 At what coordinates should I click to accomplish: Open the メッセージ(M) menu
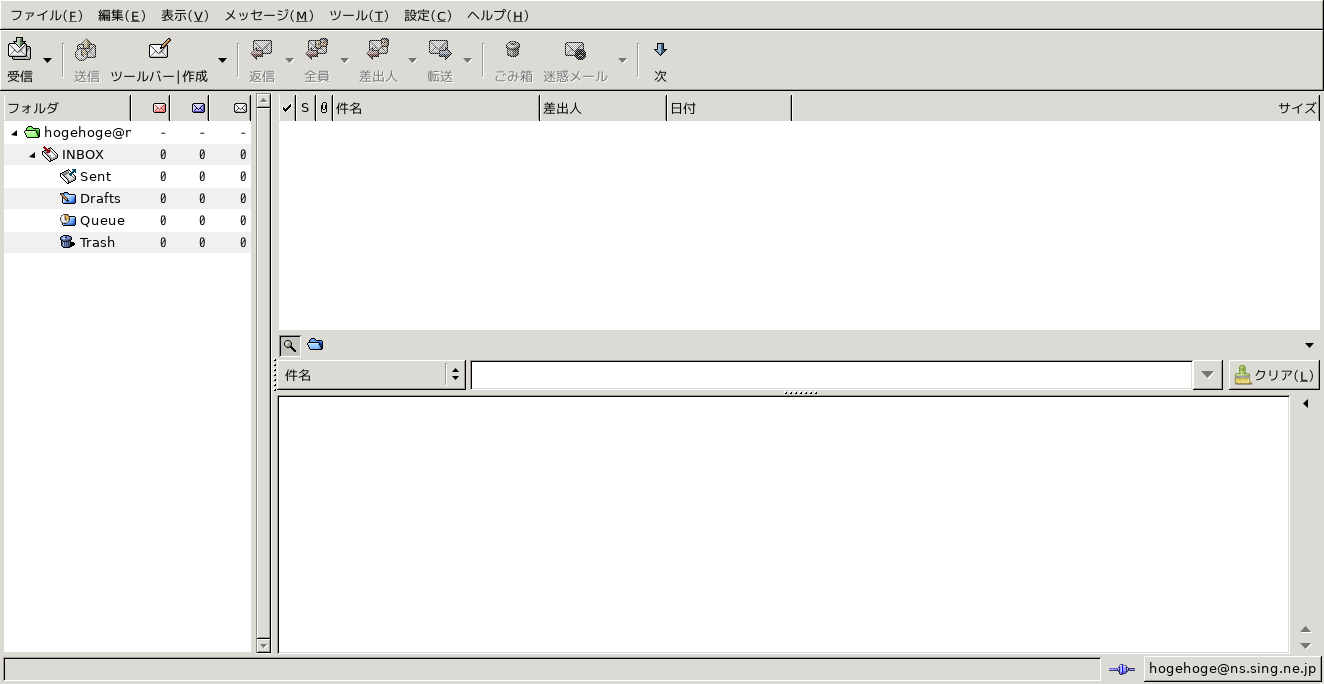click(268, 15)
